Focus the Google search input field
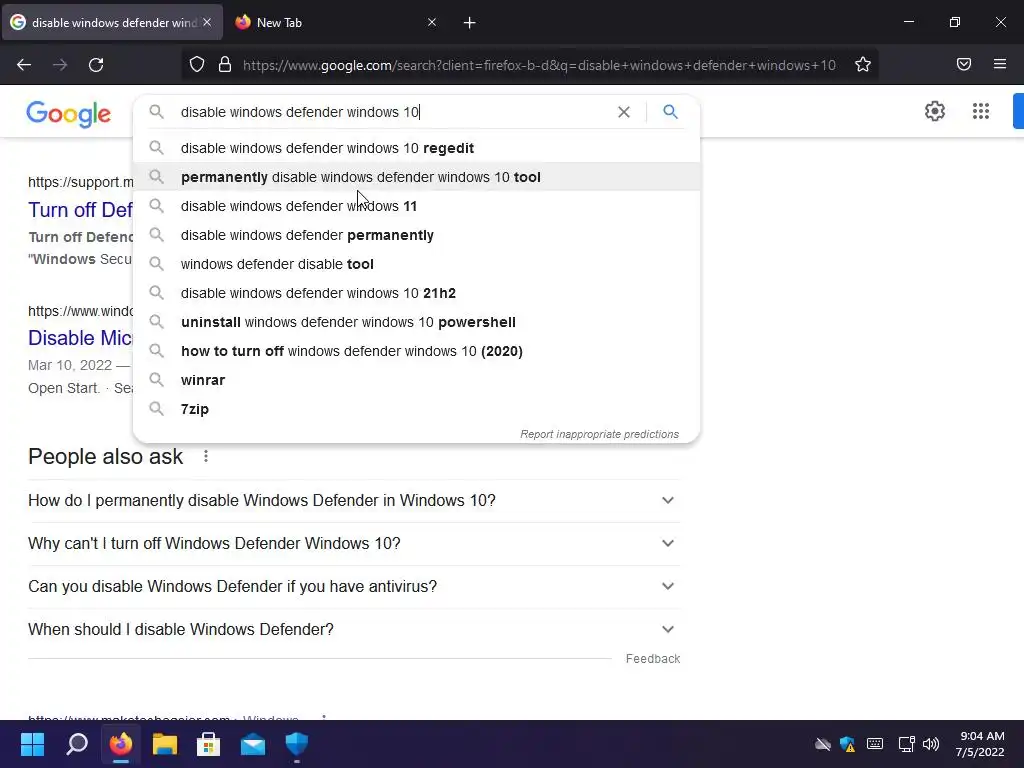The width and height of the screenshot is (1024, 768). pyautogui.click(x=392, y=112)
